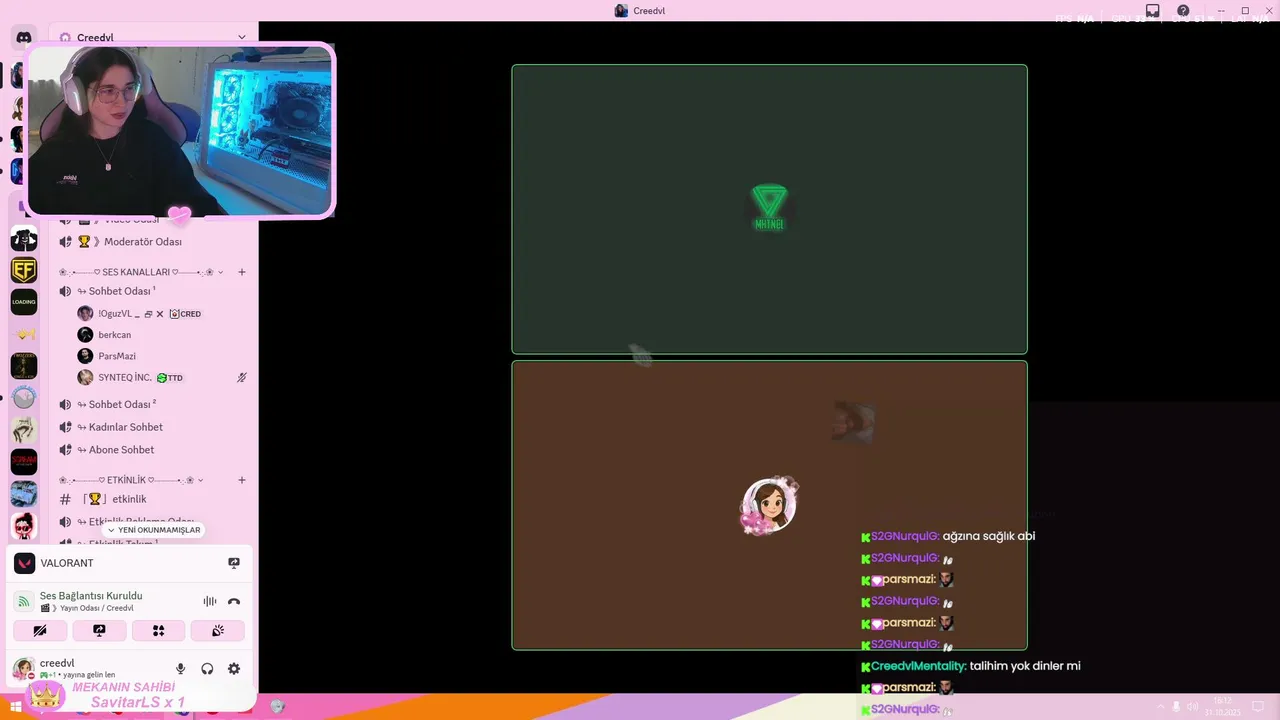Open Windows taskbar volume icon
Screen dimensions: 1280x720
tap(1192, 707)
